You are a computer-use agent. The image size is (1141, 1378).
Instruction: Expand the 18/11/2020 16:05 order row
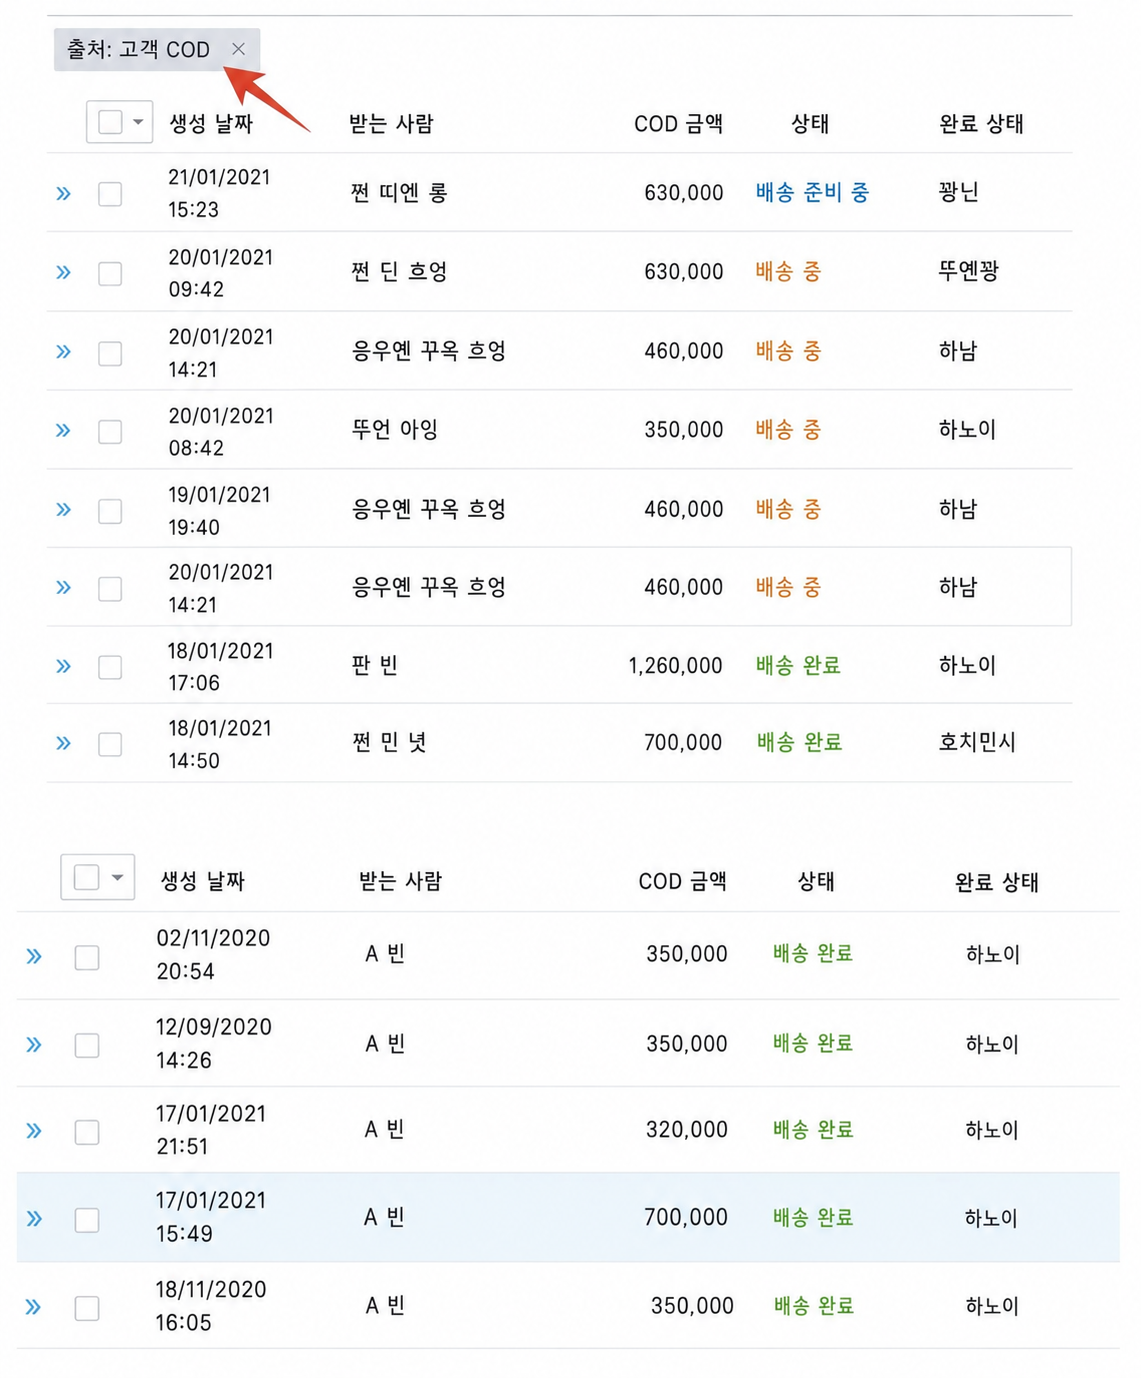[34, 1307]
